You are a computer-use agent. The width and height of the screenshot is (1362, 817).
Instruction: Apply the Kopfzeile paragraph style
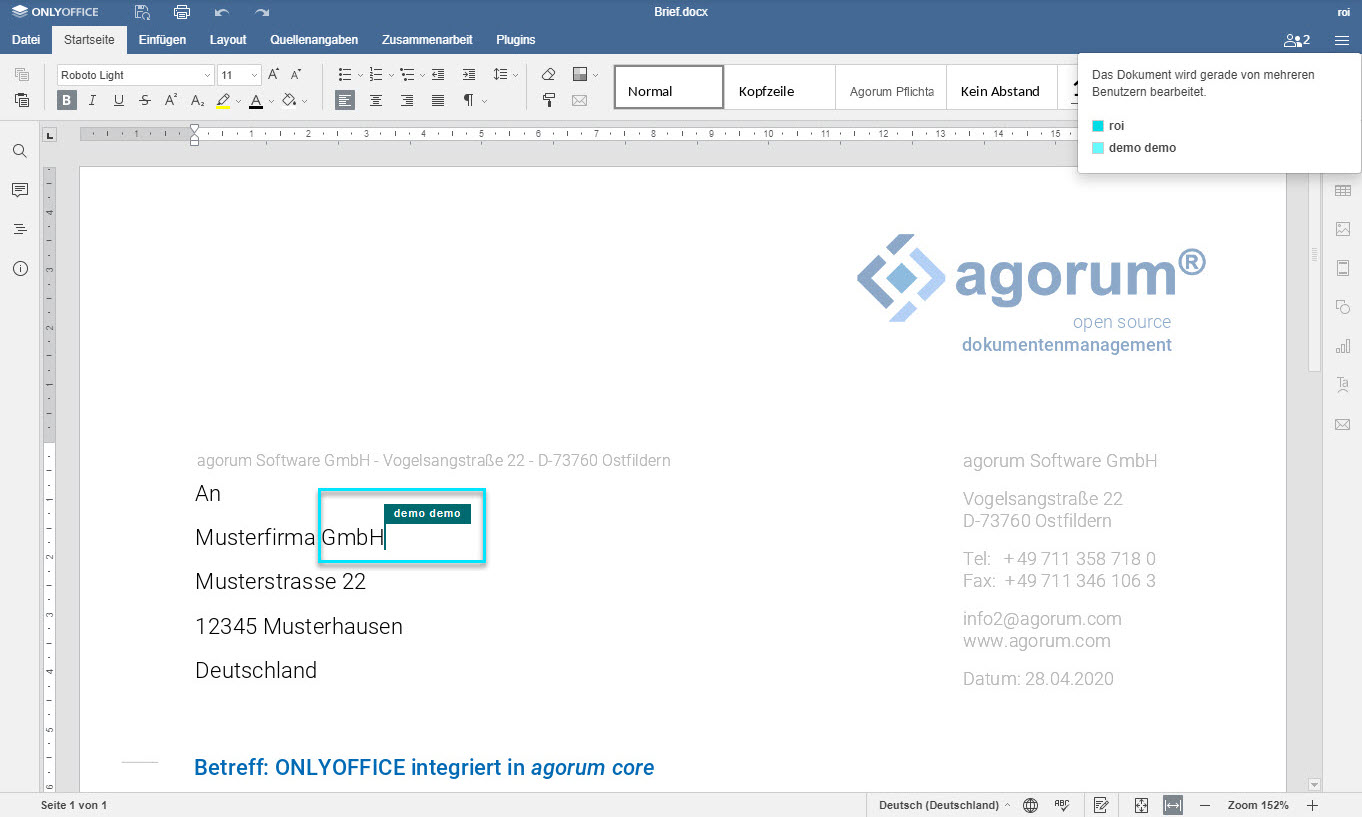tap(778, 91)
